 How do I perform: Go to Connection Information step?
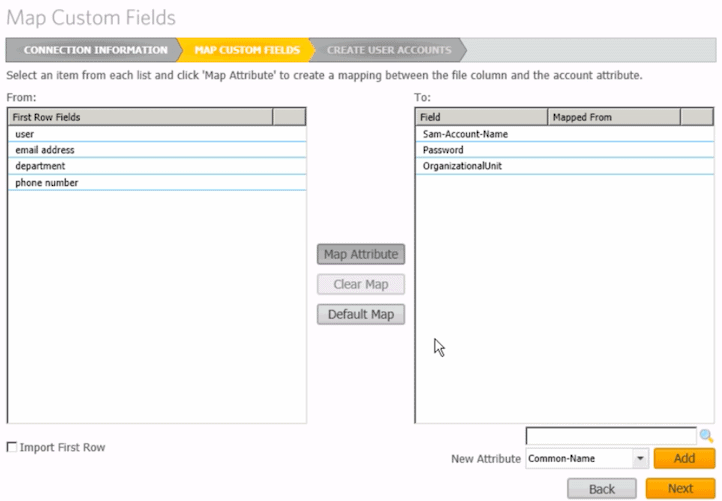click(95, 50)
